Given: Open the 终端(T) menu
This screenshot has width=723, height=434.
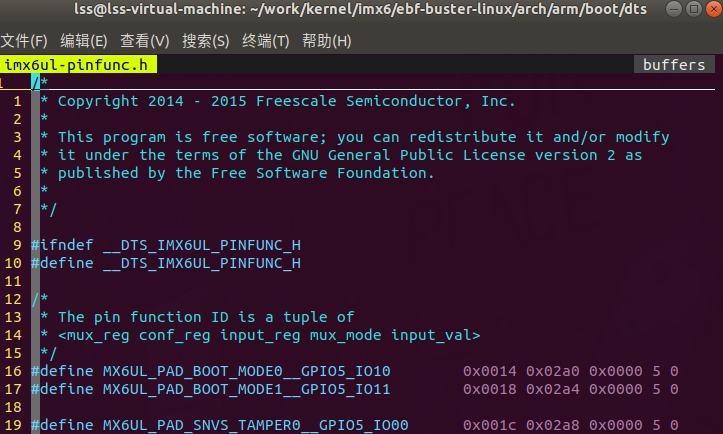Looking at the screenshot, I should [266, 41].
